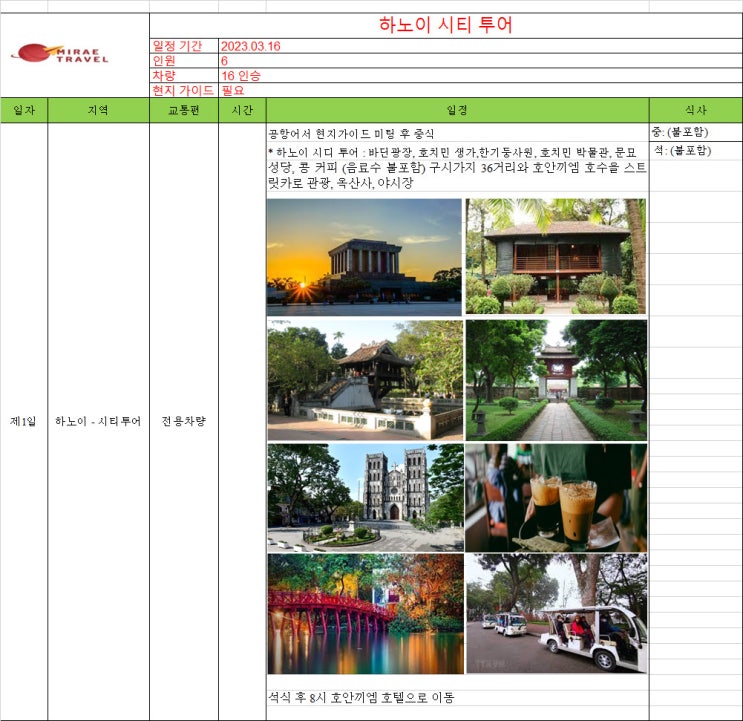Select the '제1일' day cell
The height and width of the screenshot is (721, 743).
pyautogui.click(x=23, y=421)
